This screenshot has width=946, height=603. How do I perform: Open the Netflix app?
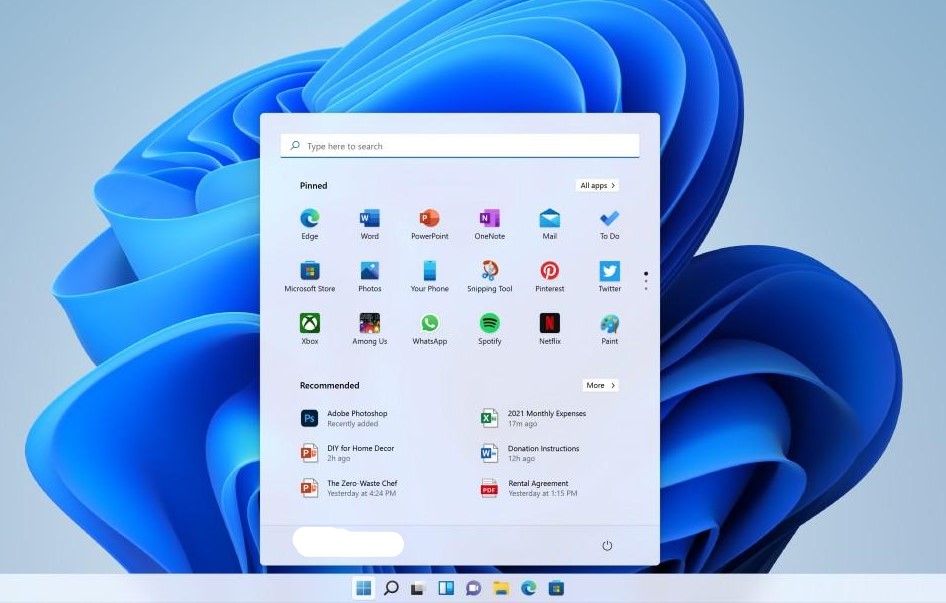tap(549, 329)
